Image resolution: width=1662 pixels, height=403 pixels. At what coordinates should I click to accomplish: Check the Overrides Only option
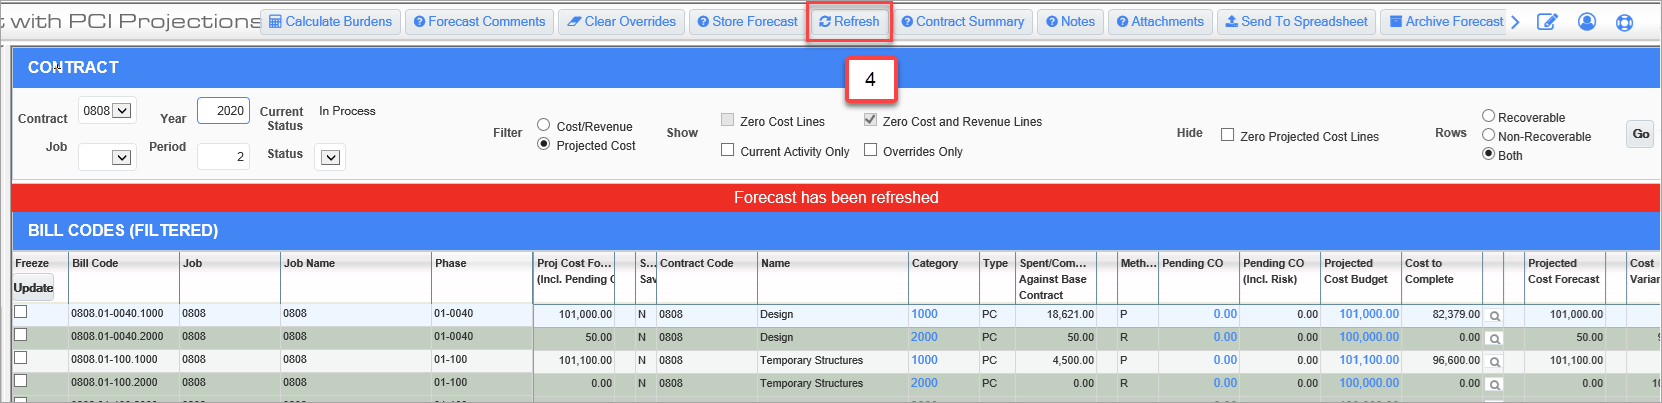[x=871, y=150]
